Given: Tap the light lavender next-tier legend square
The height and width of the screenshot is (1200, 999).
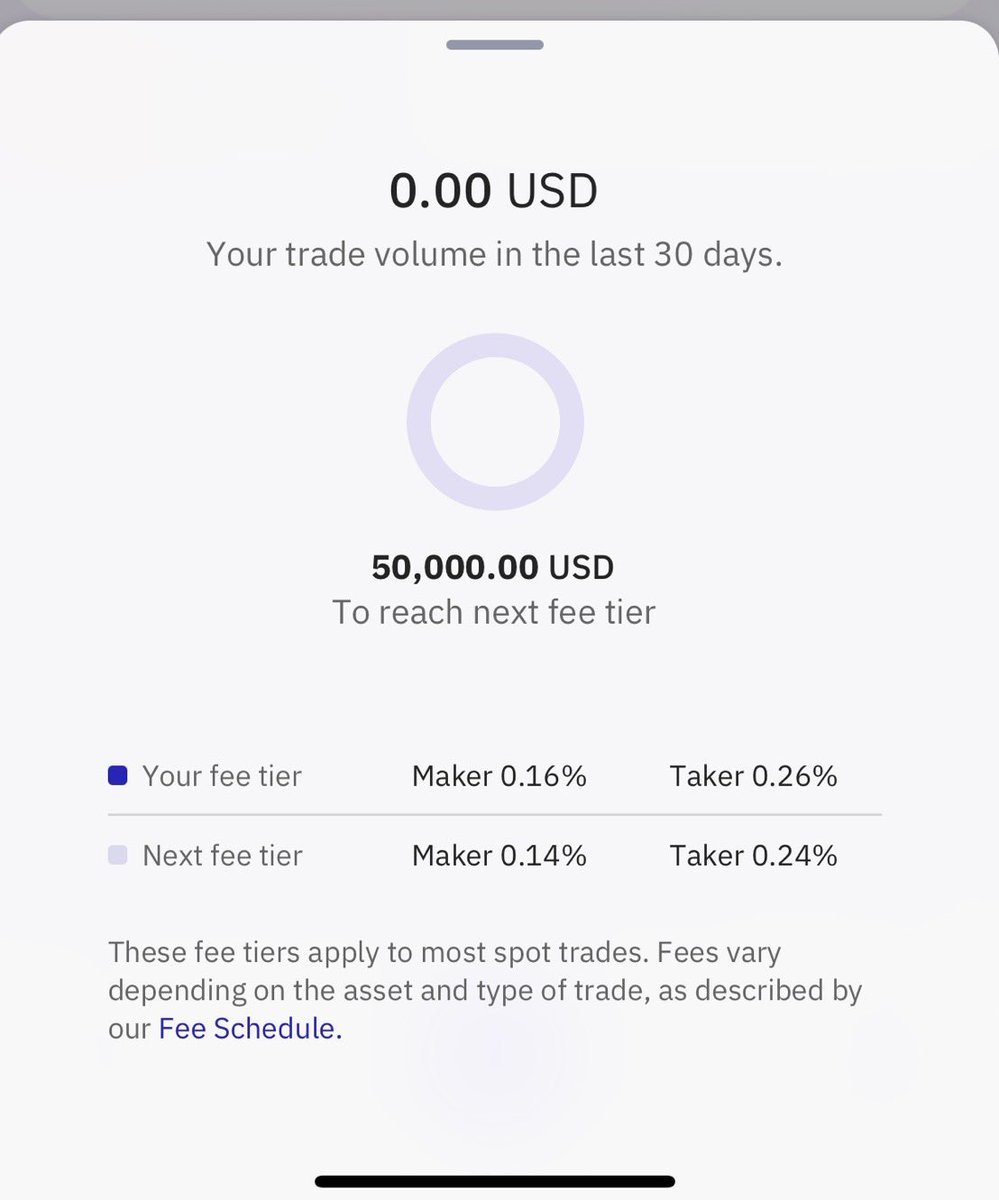Looking at the screenshot, I should [117, 855].
